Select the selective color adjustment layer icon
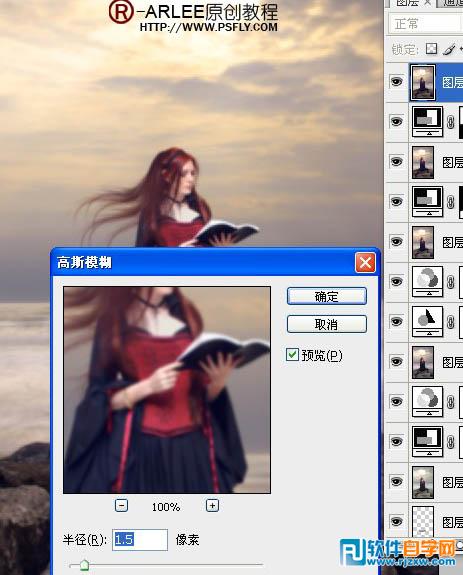463x575 pixels. pyautogui.click(x=427, y=322)
